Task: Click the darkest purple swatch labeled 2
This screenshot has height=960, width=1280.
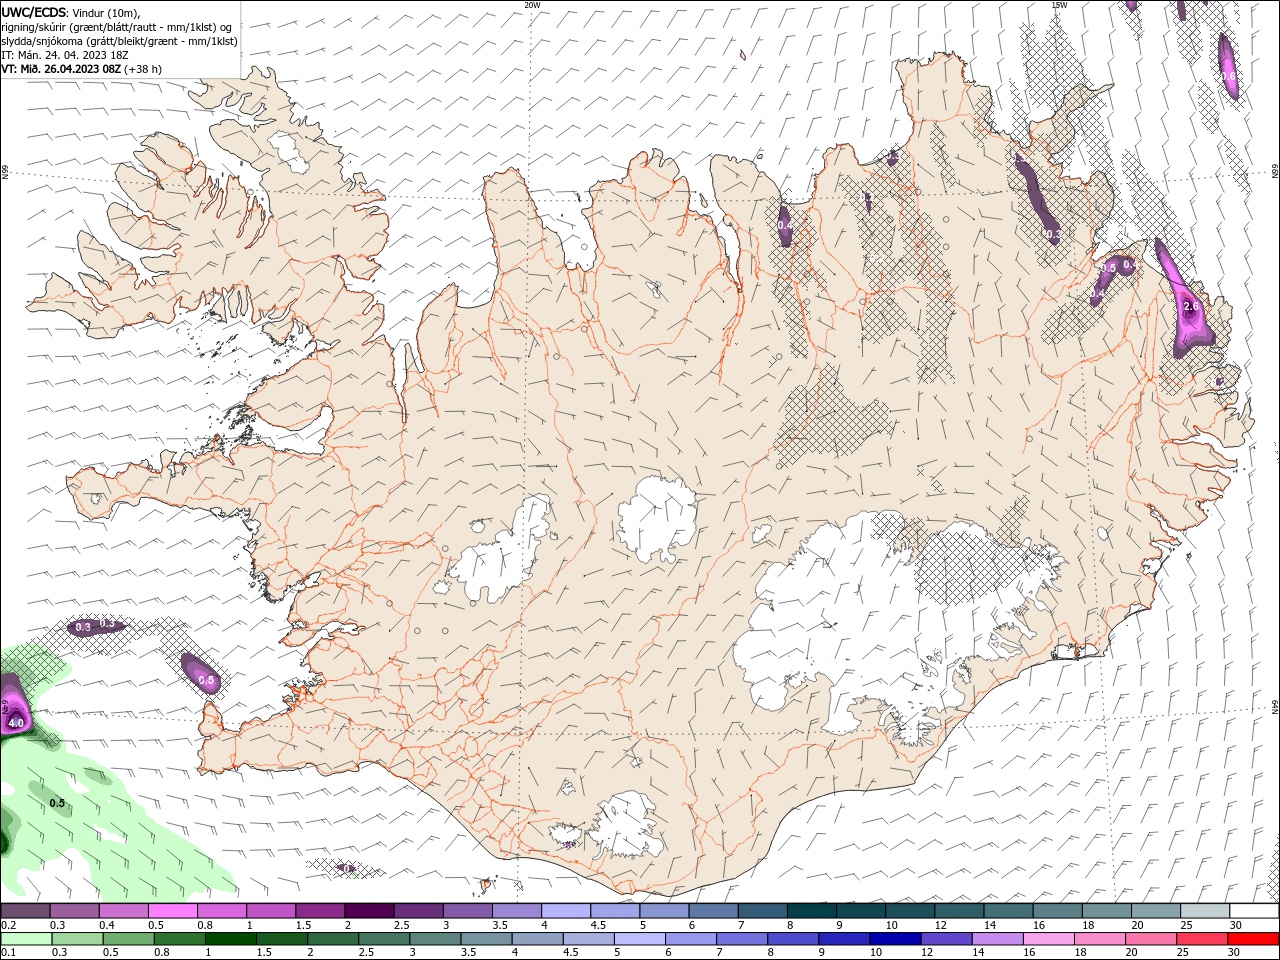Action: 368,911
